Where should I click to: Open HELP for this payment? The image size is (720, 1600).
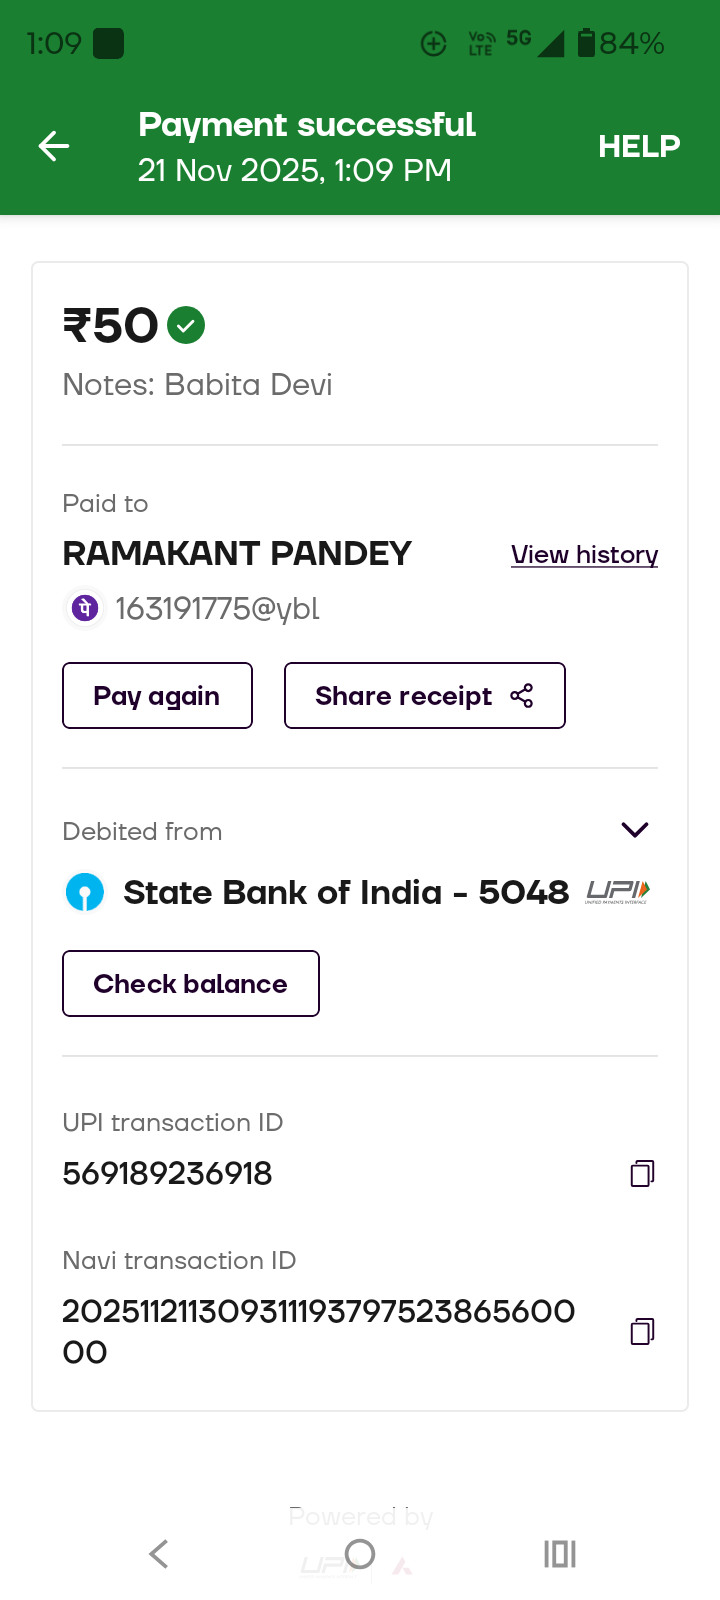pos(639,146)
